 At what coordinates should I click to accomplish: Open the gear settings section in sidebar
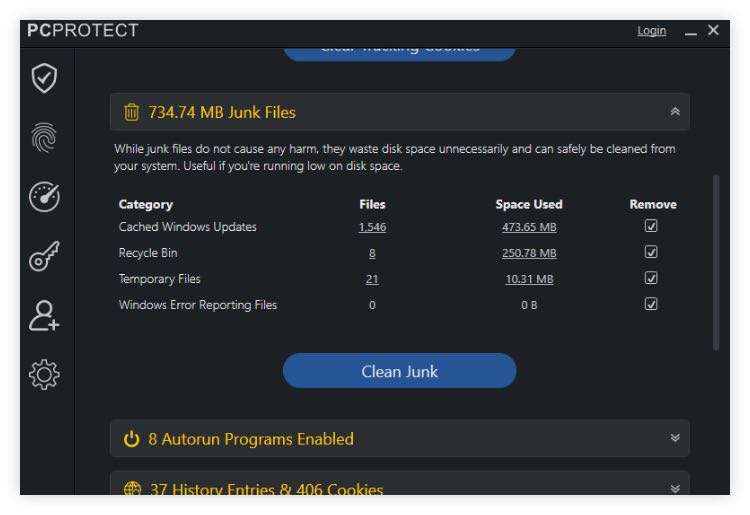tap(44, 374)
